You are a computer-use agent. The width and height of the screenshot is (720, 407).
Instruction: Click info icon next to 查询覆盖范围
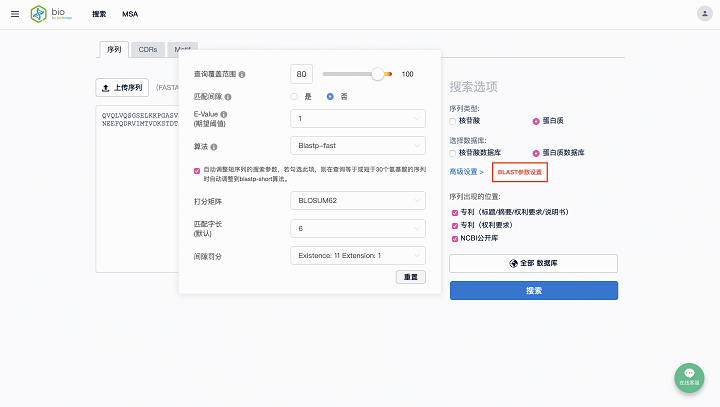(x=242, y=74)
